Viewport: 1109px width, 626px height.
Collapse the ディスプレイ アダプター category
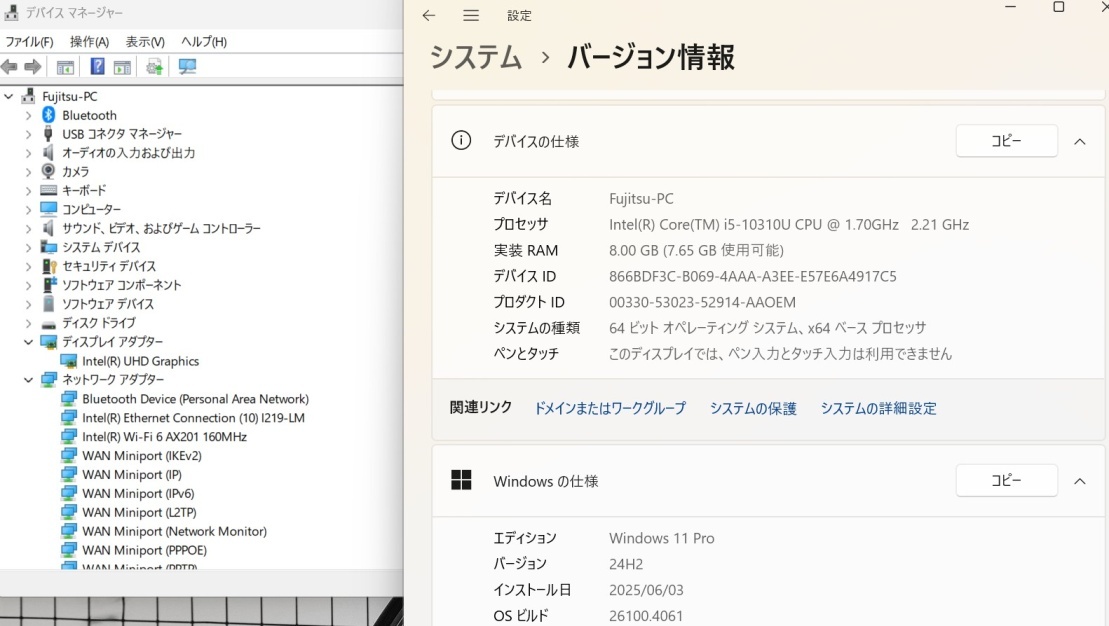click(28, 342)
